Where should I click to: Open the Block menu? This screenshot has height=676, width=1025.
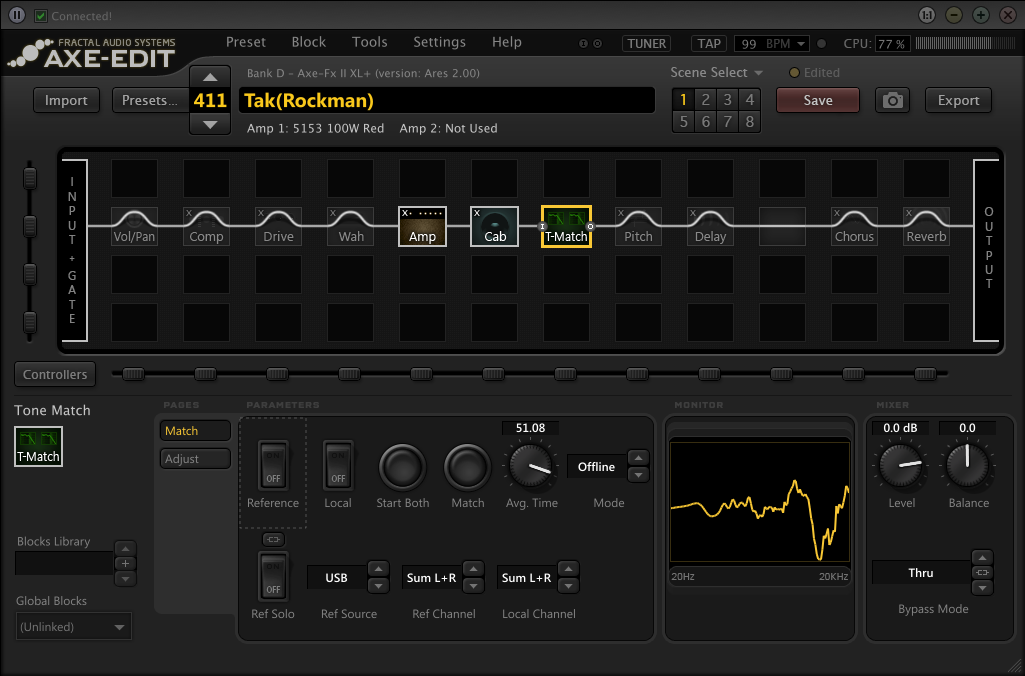pyautogui.click(x=309, y=42)
